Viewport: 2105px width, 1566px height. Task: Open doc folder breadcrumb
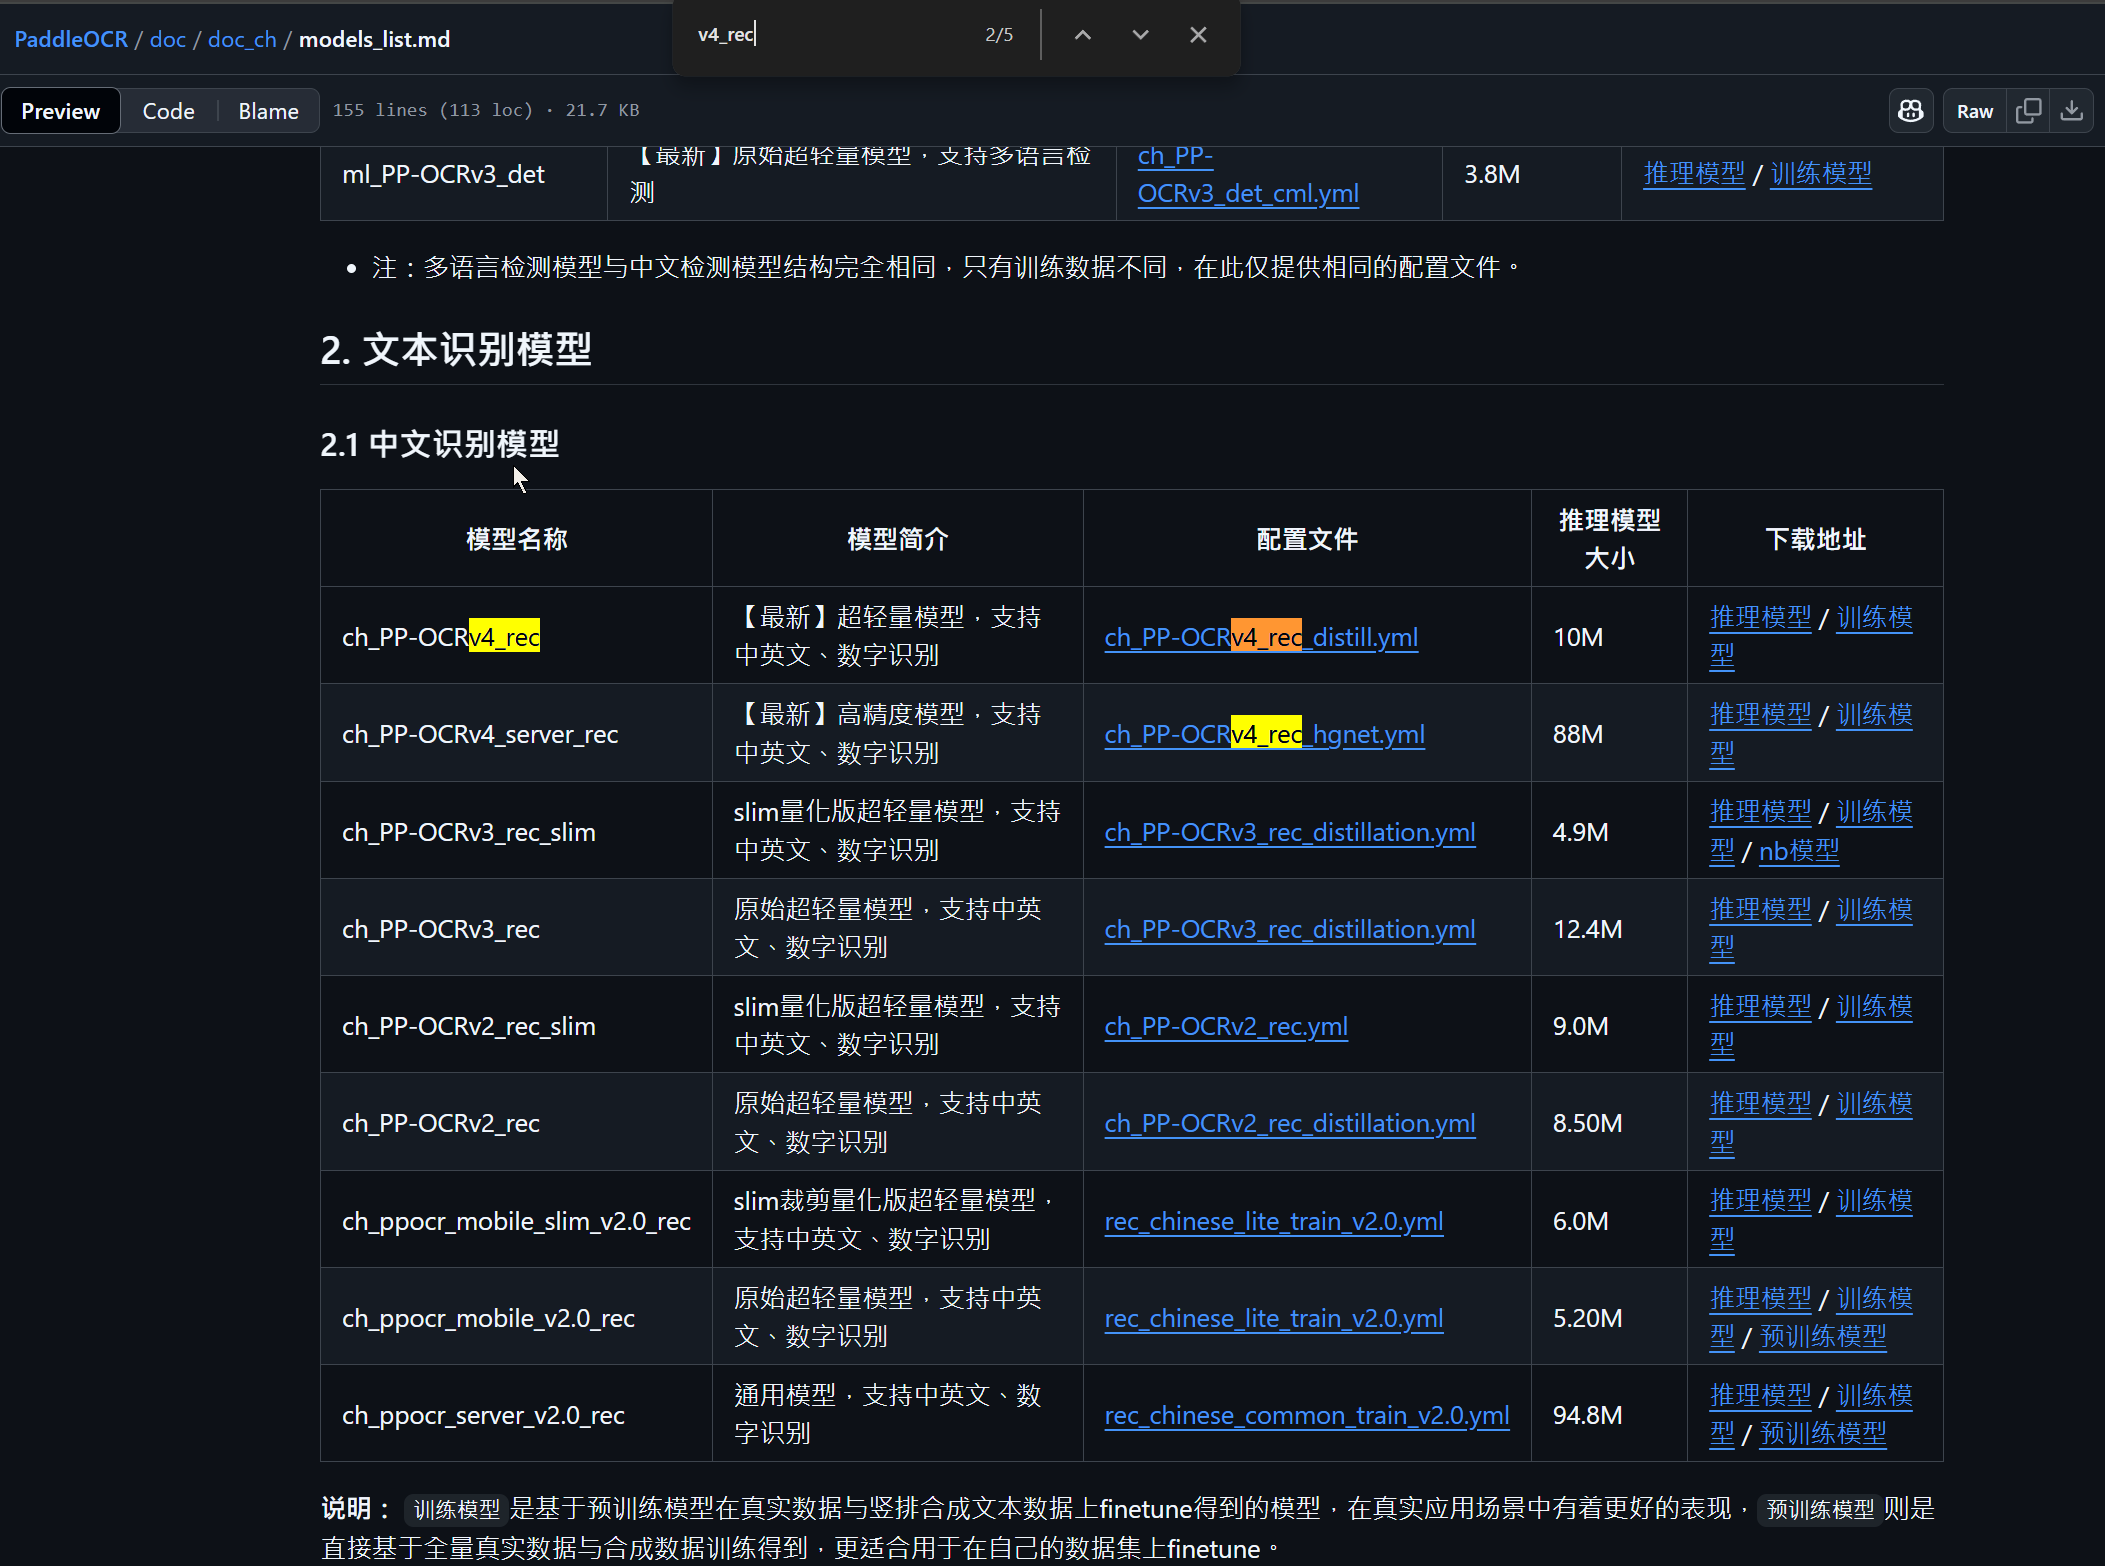[x=168, y=39]
